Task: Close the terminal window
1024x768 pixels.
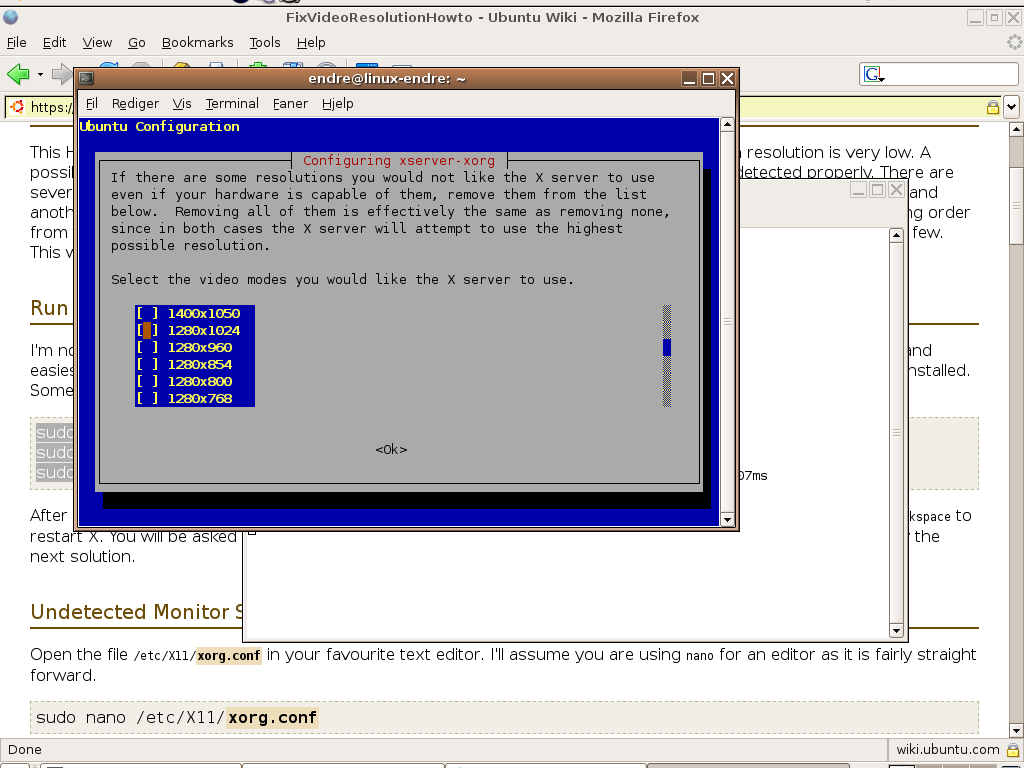Action: pos(727,78)
